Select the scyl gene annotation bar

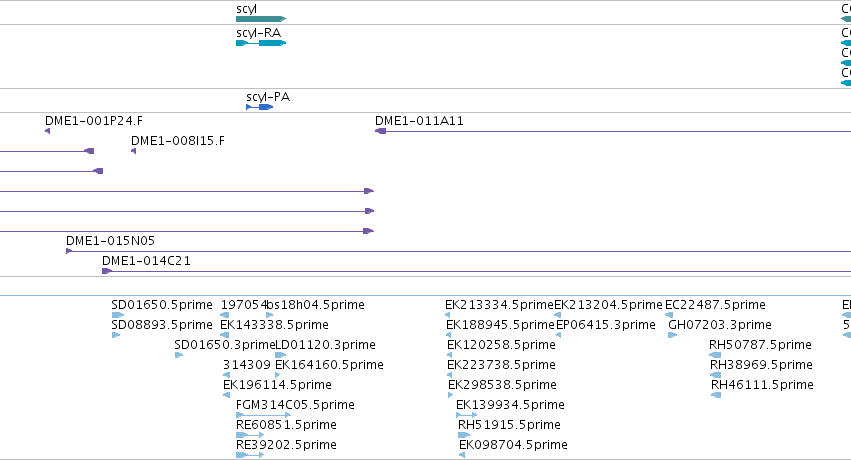pyautogui.click(x=261, y=19)
